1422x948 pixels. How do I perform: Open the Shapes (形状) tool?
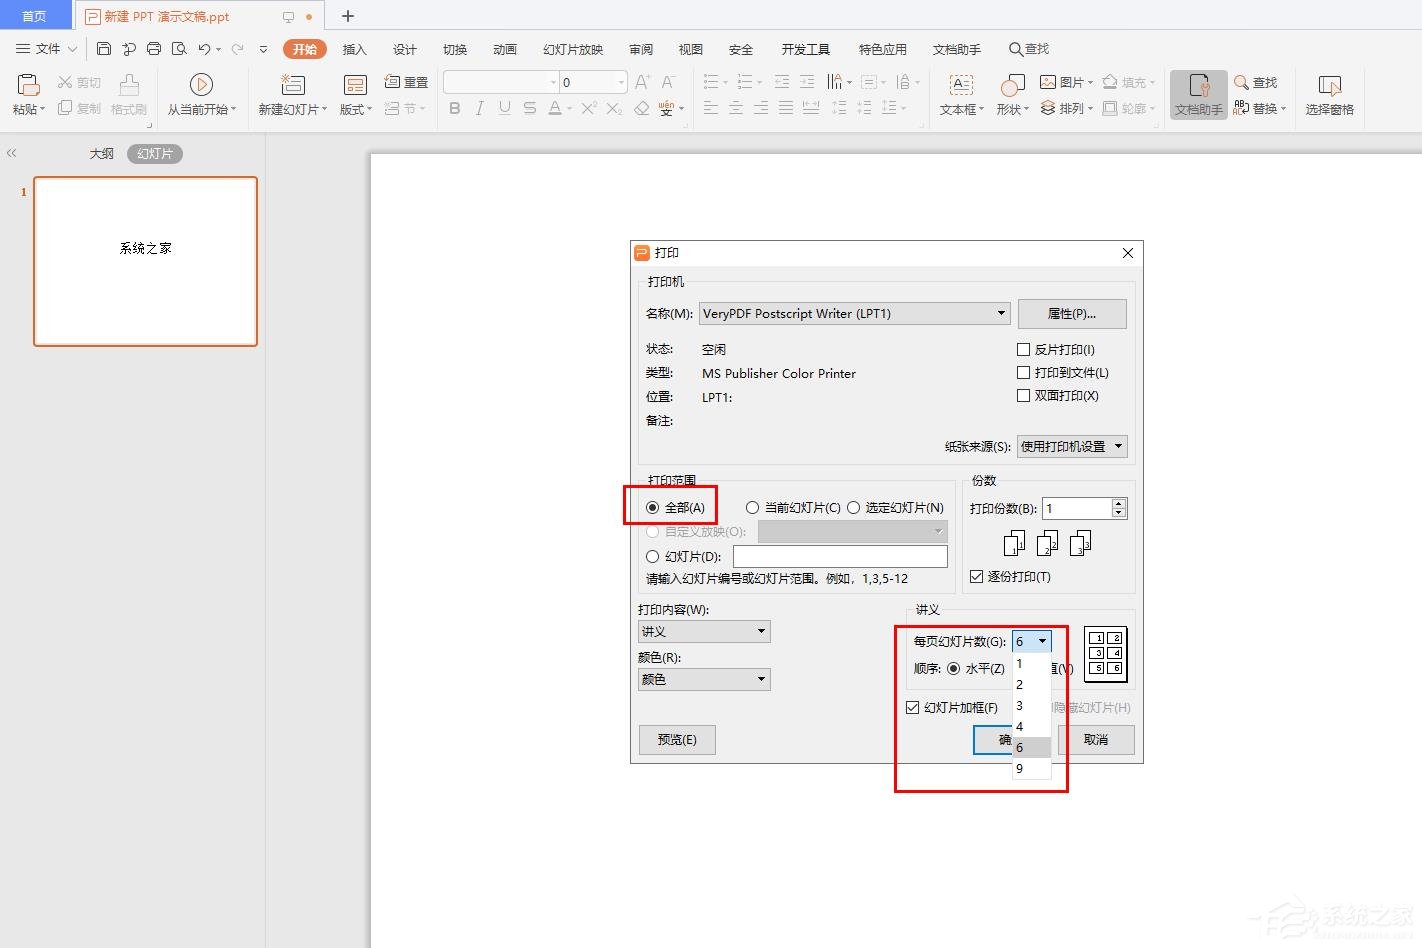[x=1012, y=85]
